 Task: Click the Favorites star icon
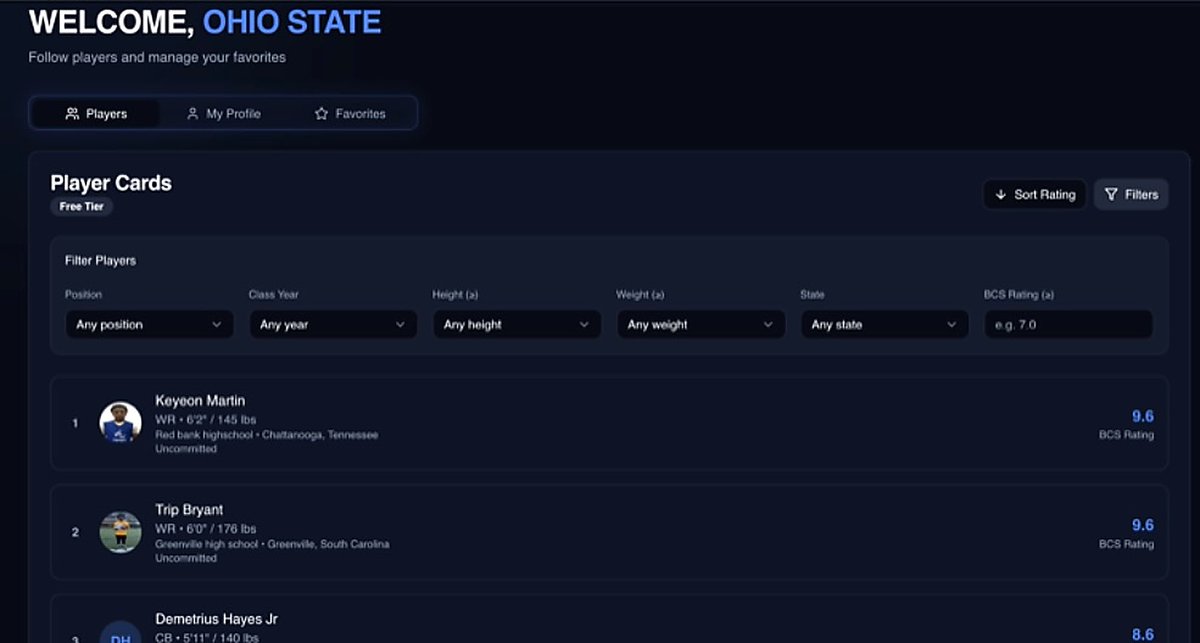click(x=321, y=114)
